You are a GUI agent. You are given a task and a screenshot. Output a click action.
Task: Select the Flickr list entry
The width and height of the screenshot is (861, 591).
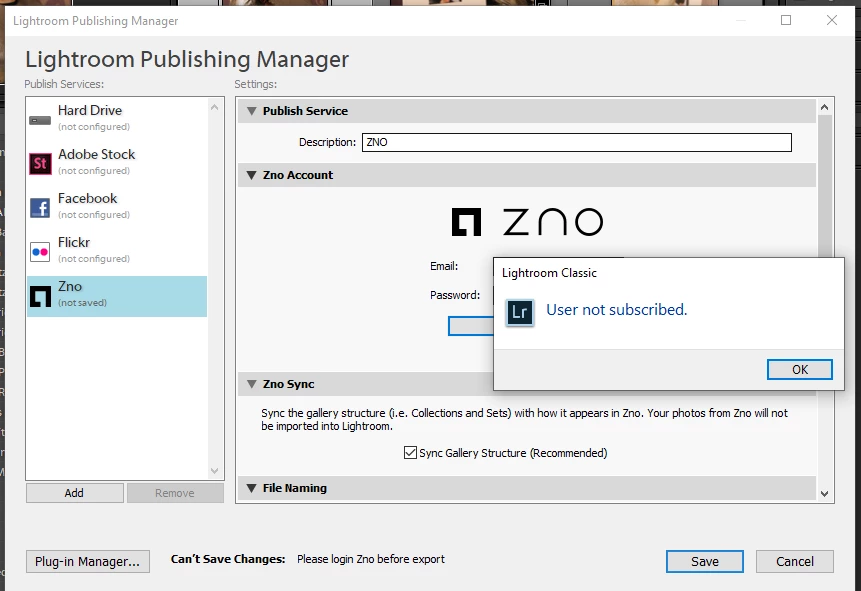point(117,250)
